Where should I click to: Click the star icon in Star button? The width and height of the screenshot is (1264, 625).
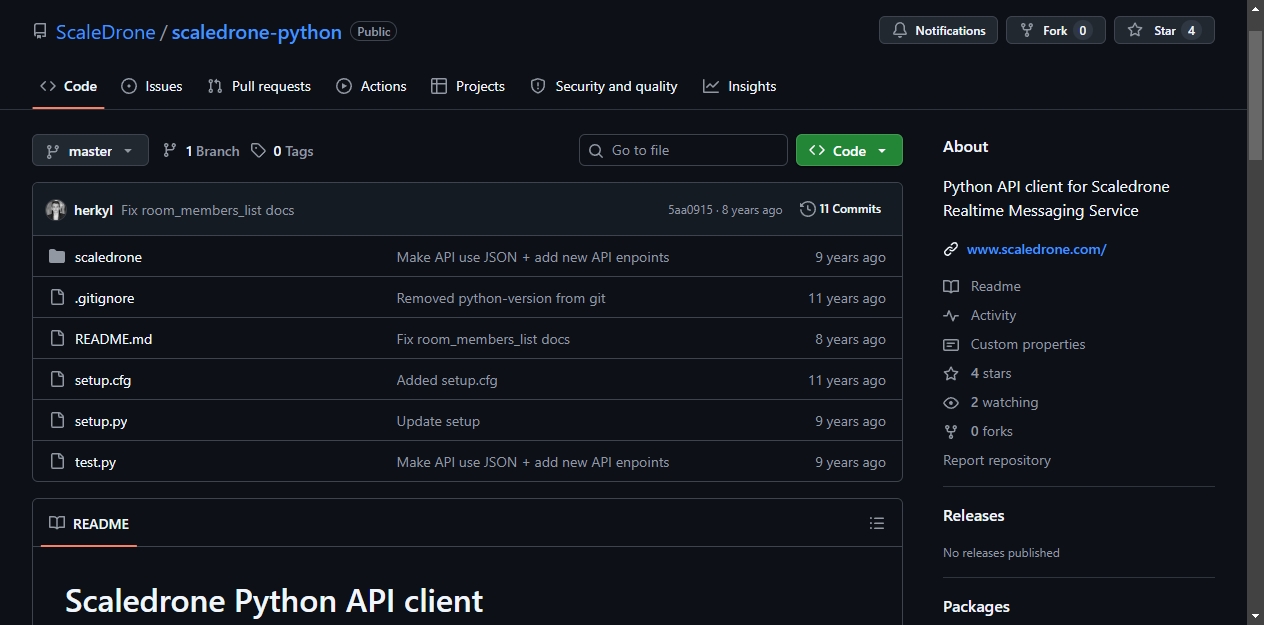pos(1135,31)
